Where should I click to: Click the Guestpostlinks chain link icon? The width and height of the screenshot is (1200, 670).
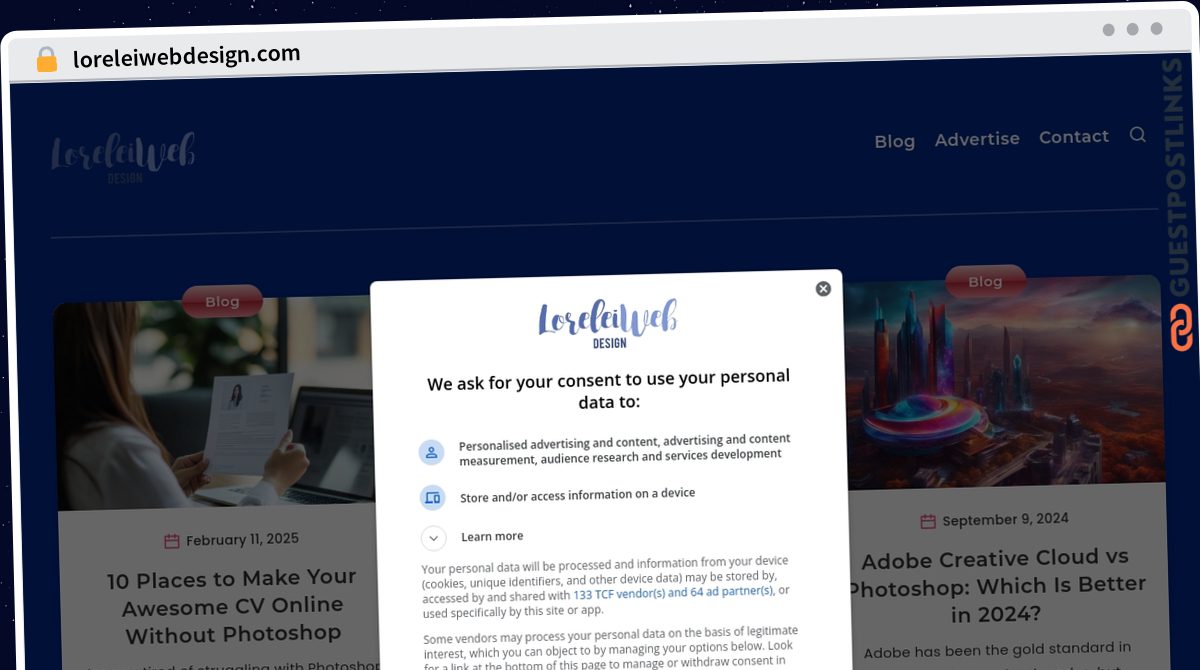point(1181,328)
